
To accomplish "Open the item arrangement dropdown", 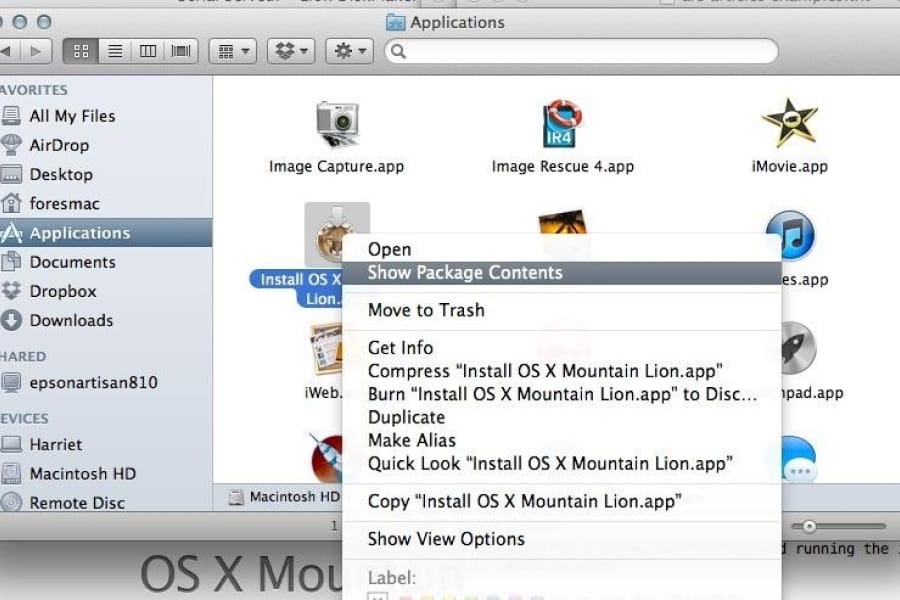I will [x=232, y=52].
